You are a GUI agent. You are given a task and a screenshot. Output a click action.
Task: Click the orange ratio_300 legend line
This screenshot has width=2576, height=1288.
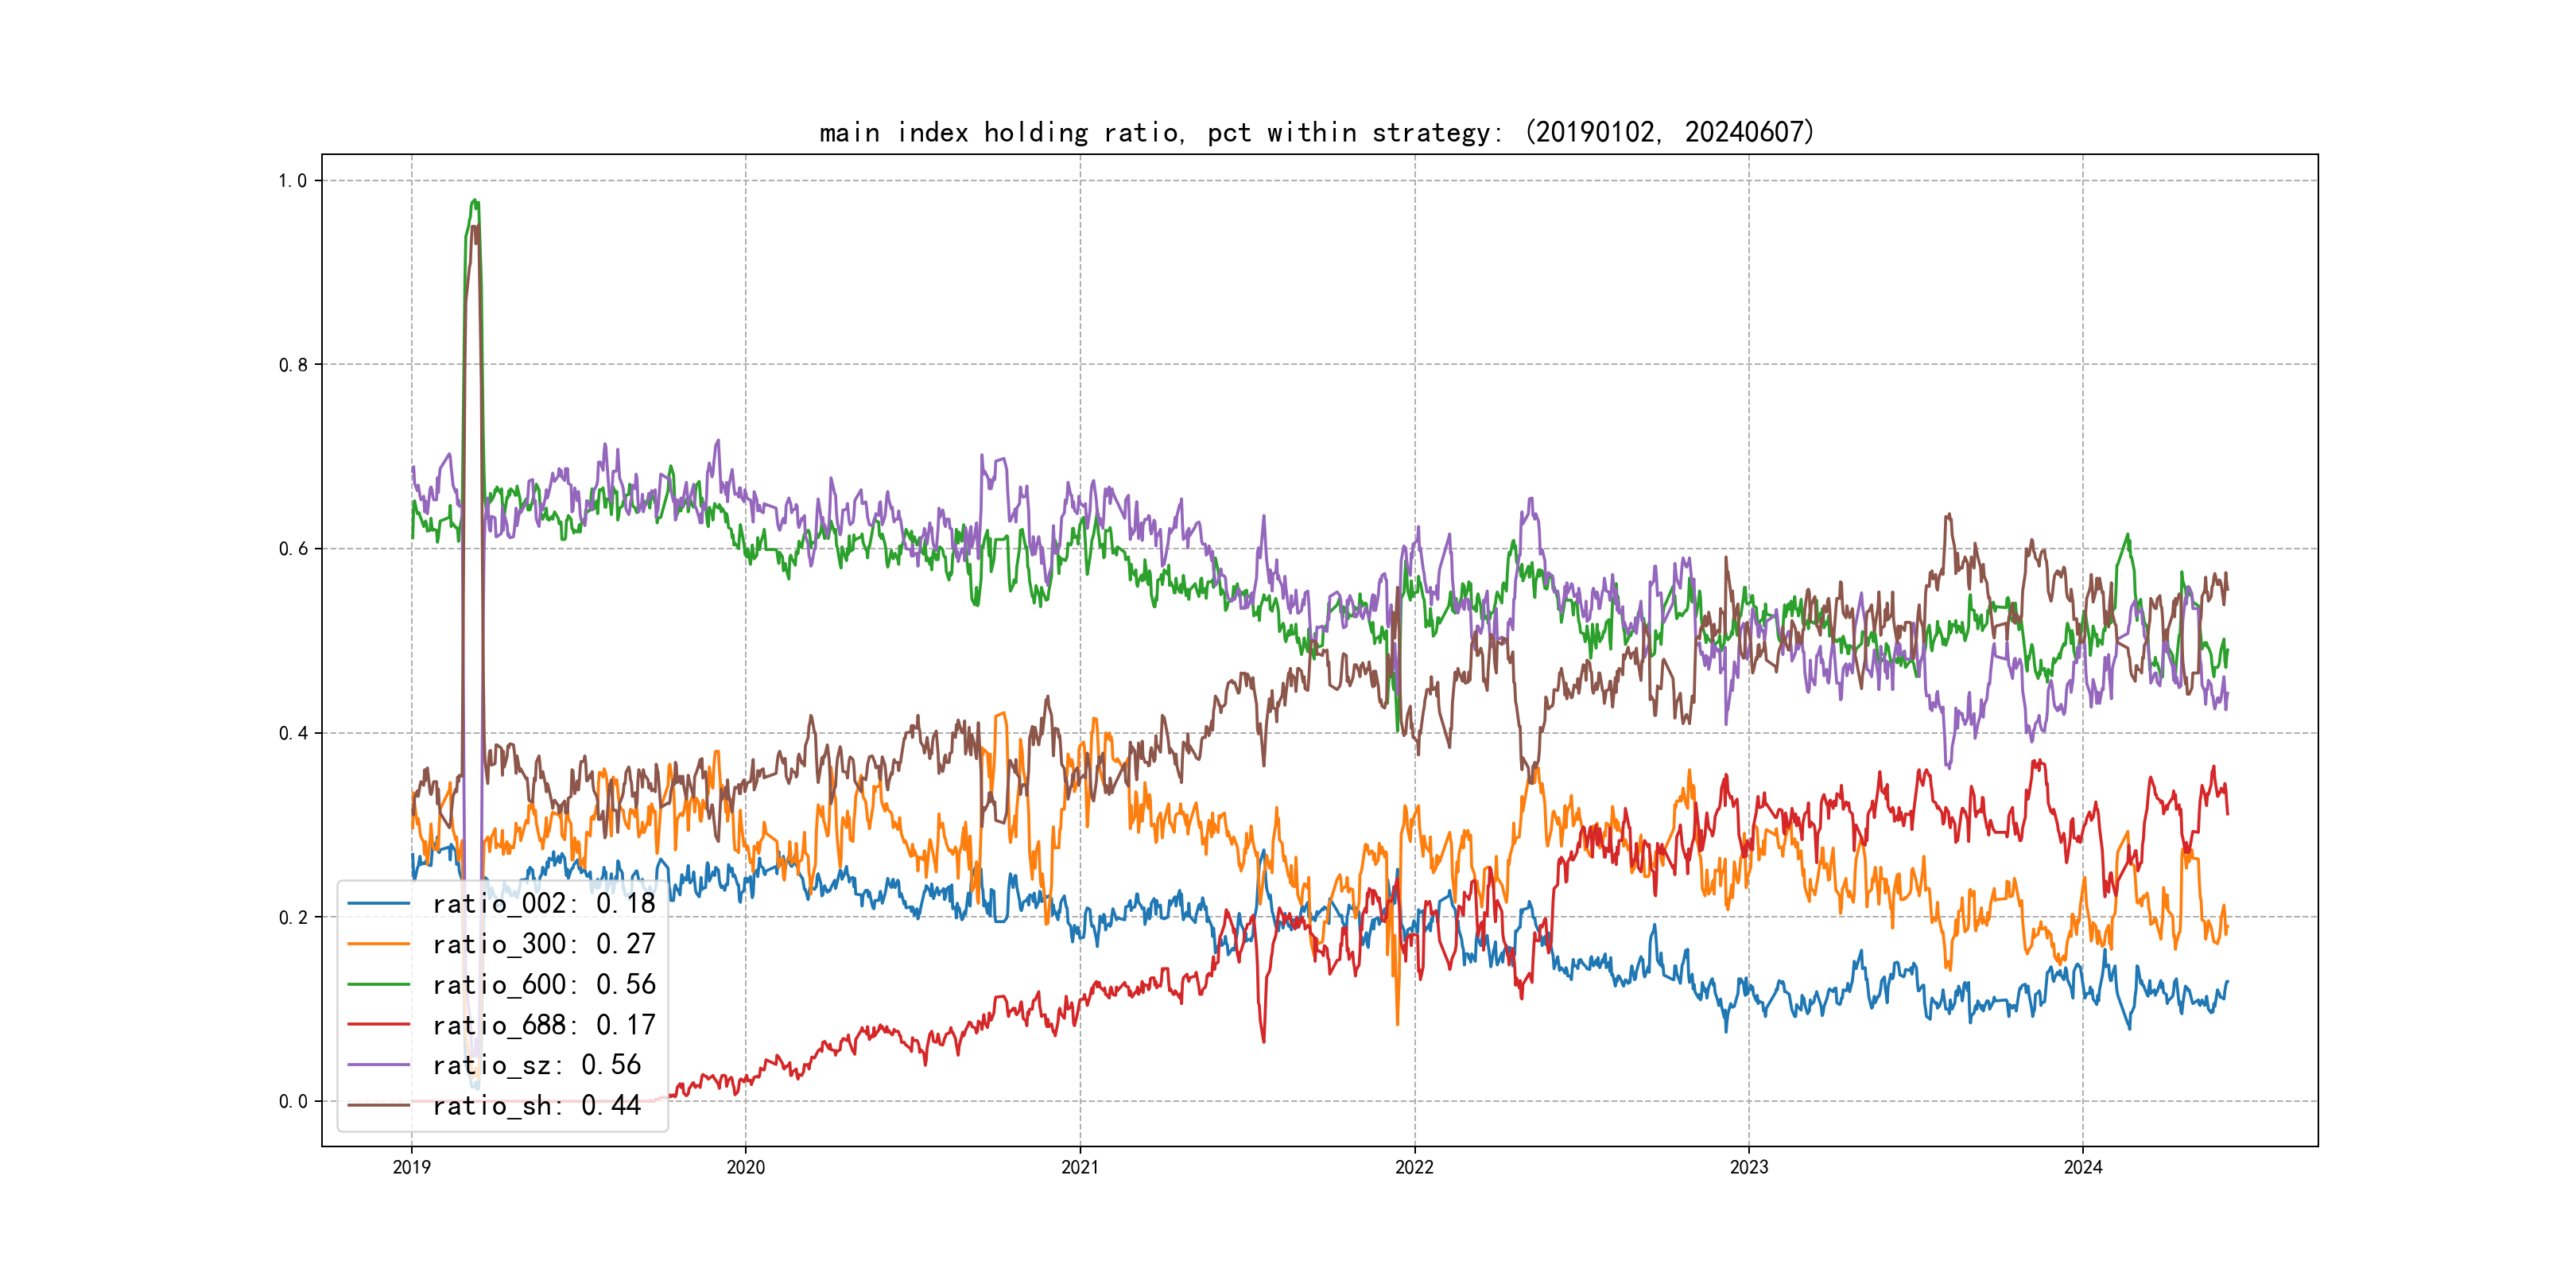[379, 944]
